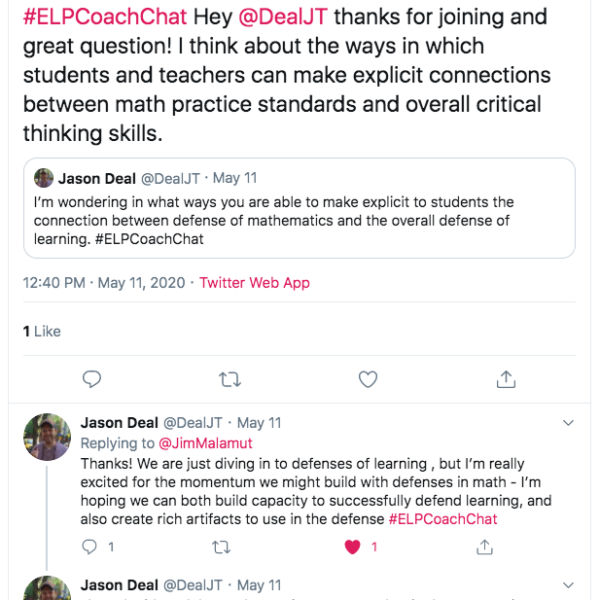Open the #ELPCoachChat hashtag in the main tweet
Screen dimensions: 600x600
[x=105, y=17]
